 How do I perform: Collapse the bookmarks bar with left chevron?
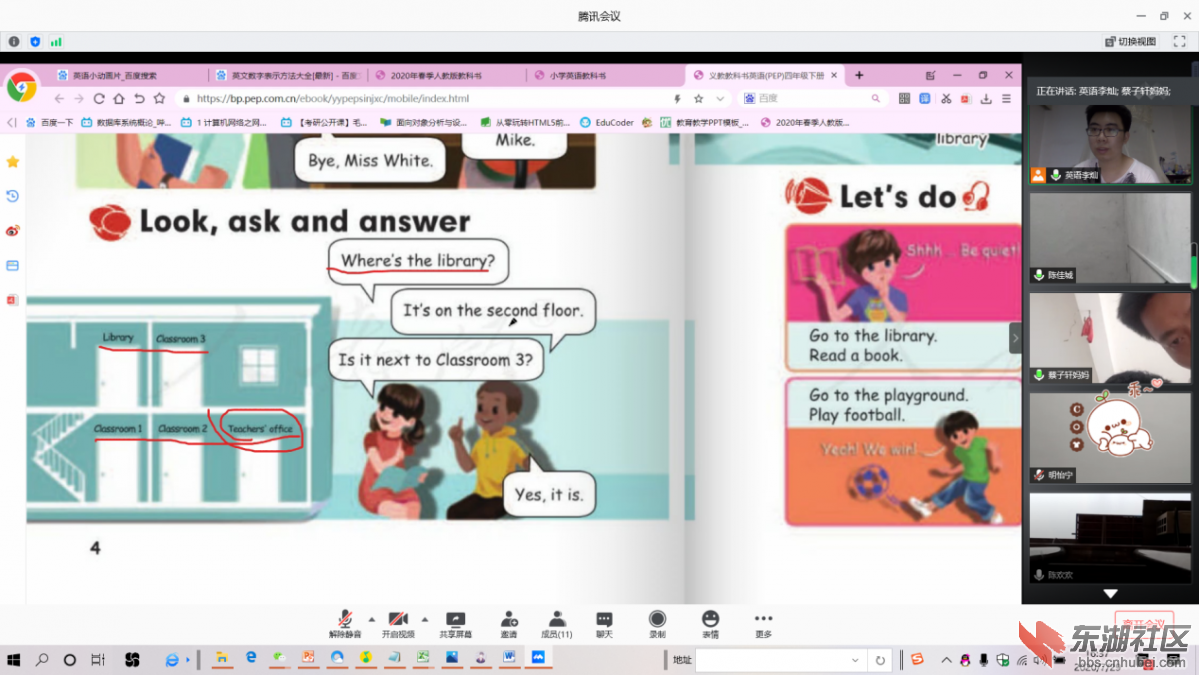coord(11,122)
